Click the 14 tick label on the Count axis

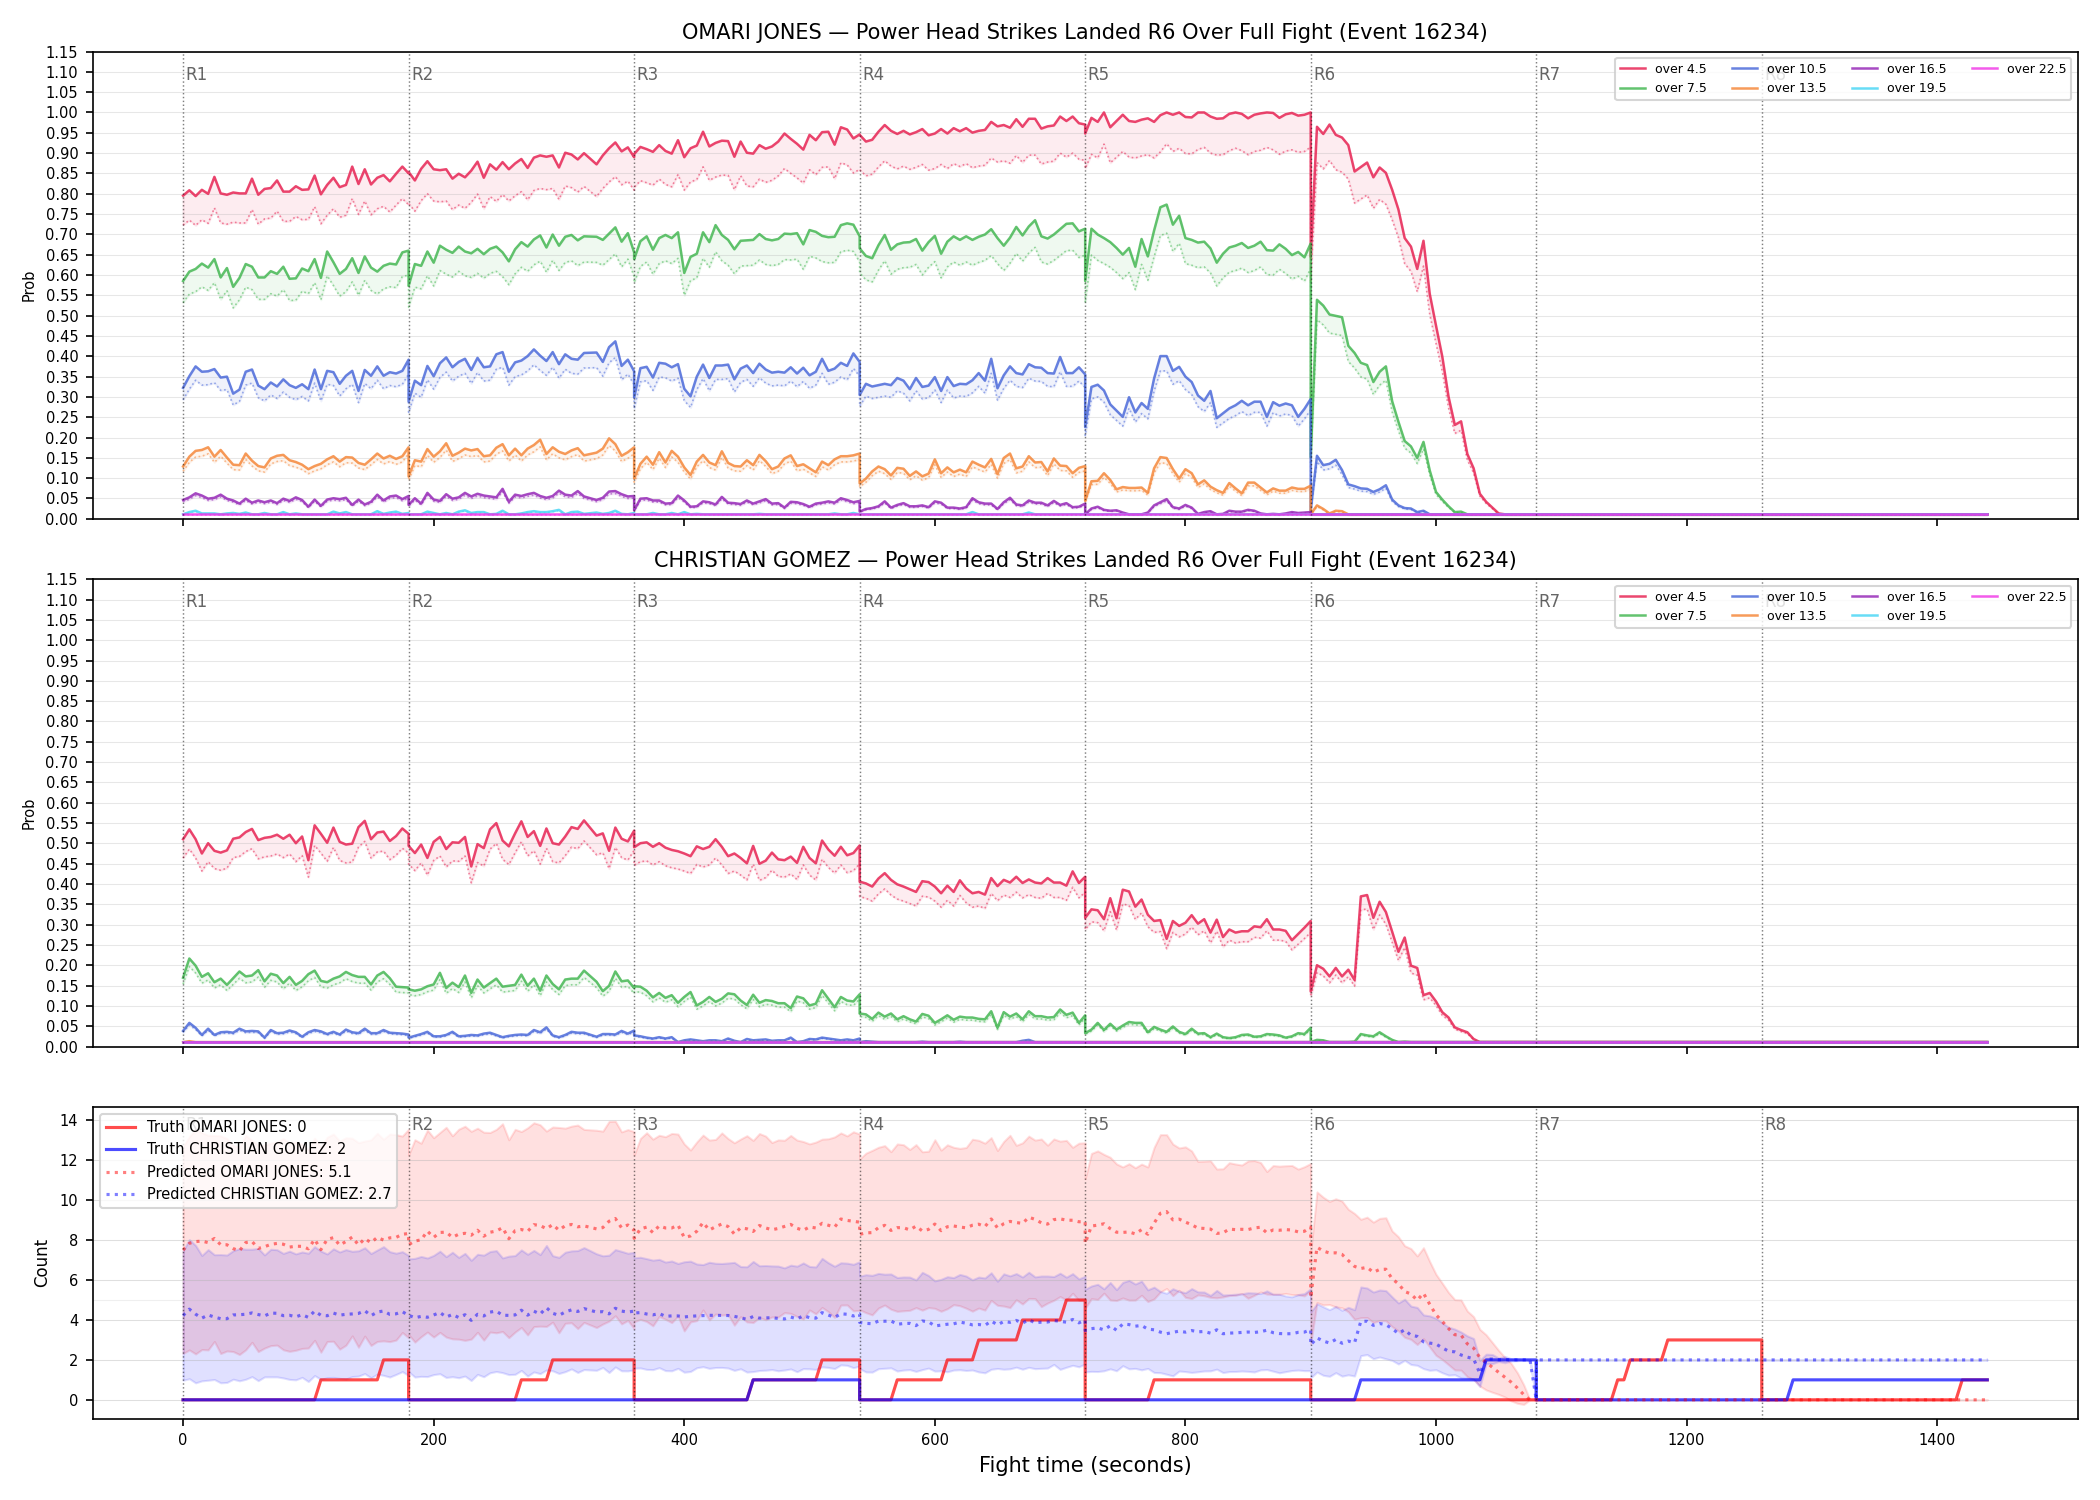pyautogui.click(x=69, y=1120)
